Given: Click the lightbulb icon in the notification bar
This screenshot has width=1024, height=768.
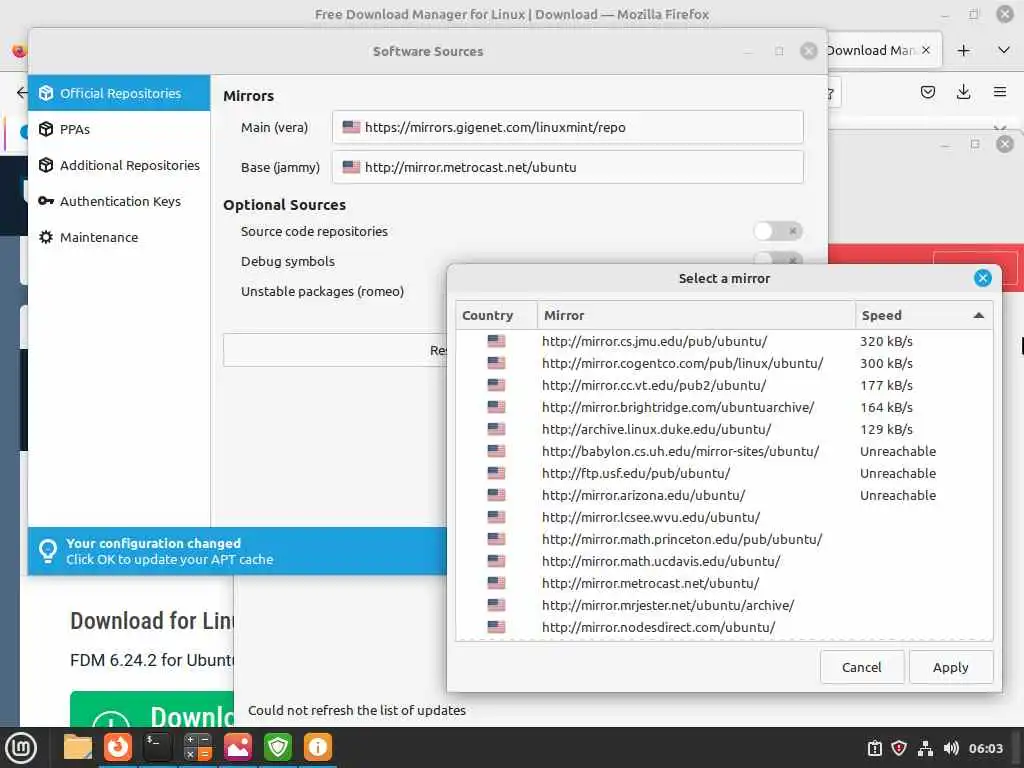Looking at the screenshot, I should click(x=48, y=551).
